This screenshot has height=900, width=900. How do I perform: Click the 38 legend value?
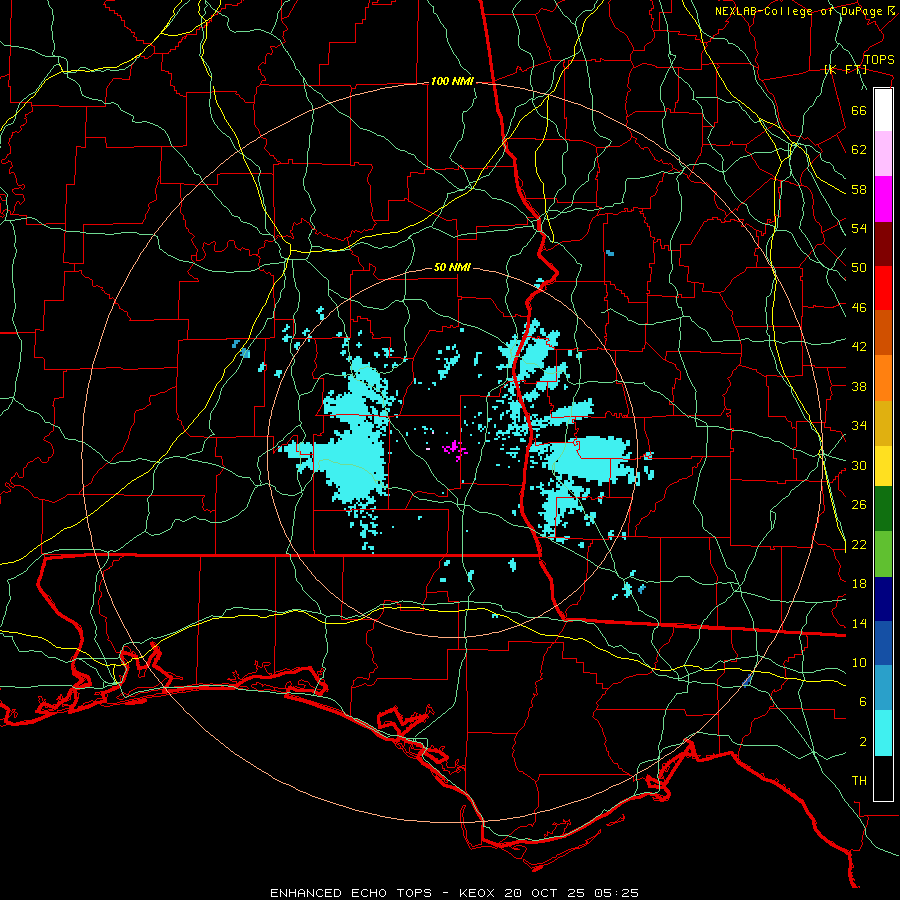pyautogui.click(x=859, y=386)
